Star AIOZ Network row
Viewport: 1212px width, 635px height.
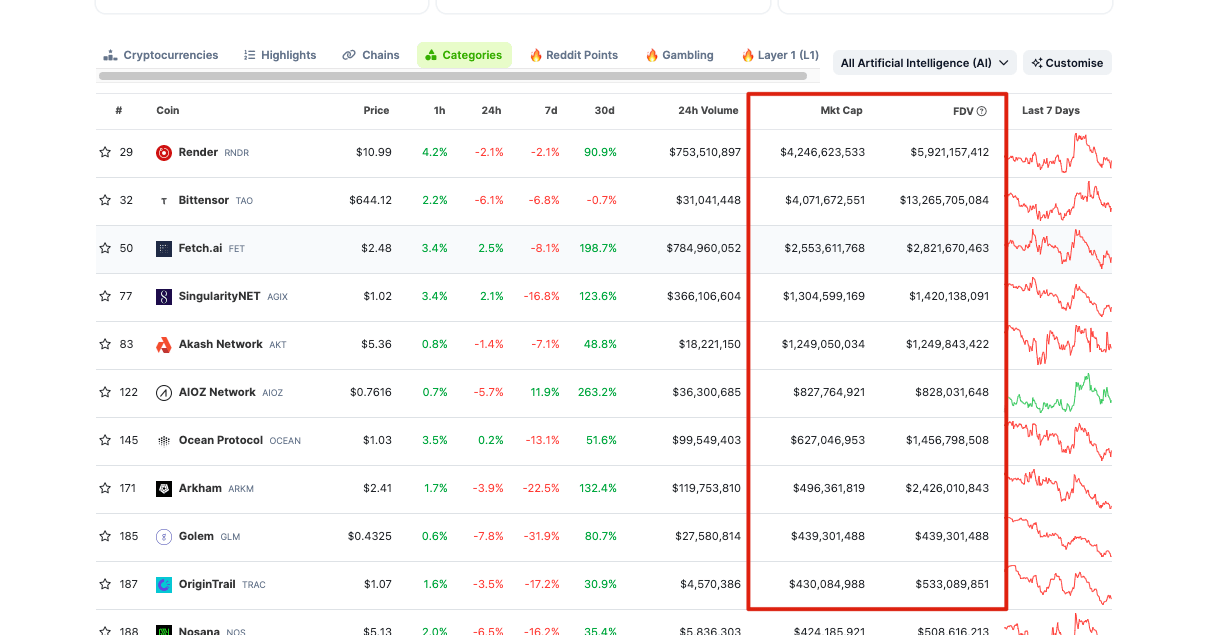coord(105,393)
